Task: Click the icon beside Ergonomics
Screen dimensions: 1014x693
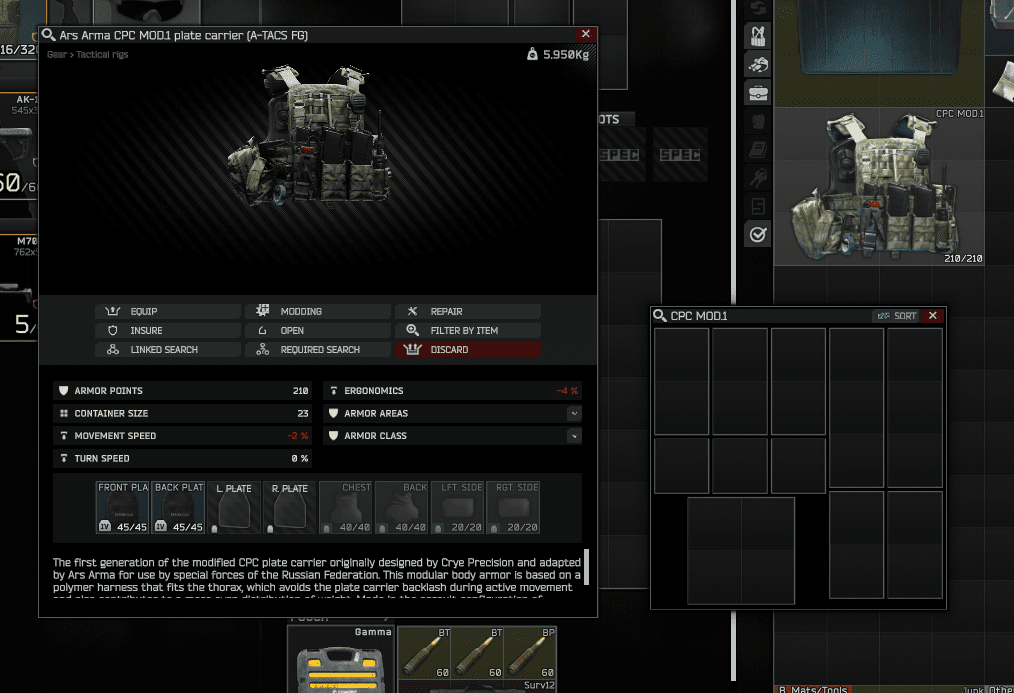Action: pos(334,390)
